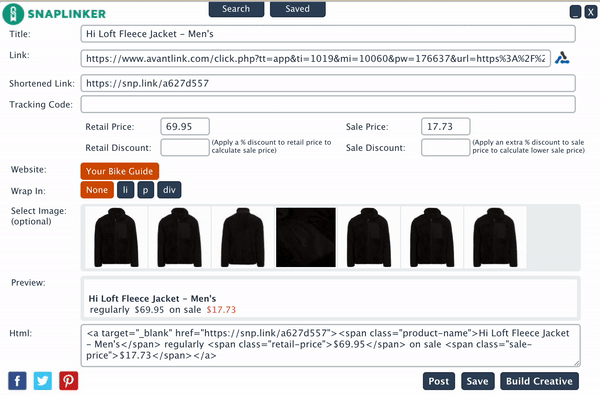Click the Select Image (optional) label

39,216
